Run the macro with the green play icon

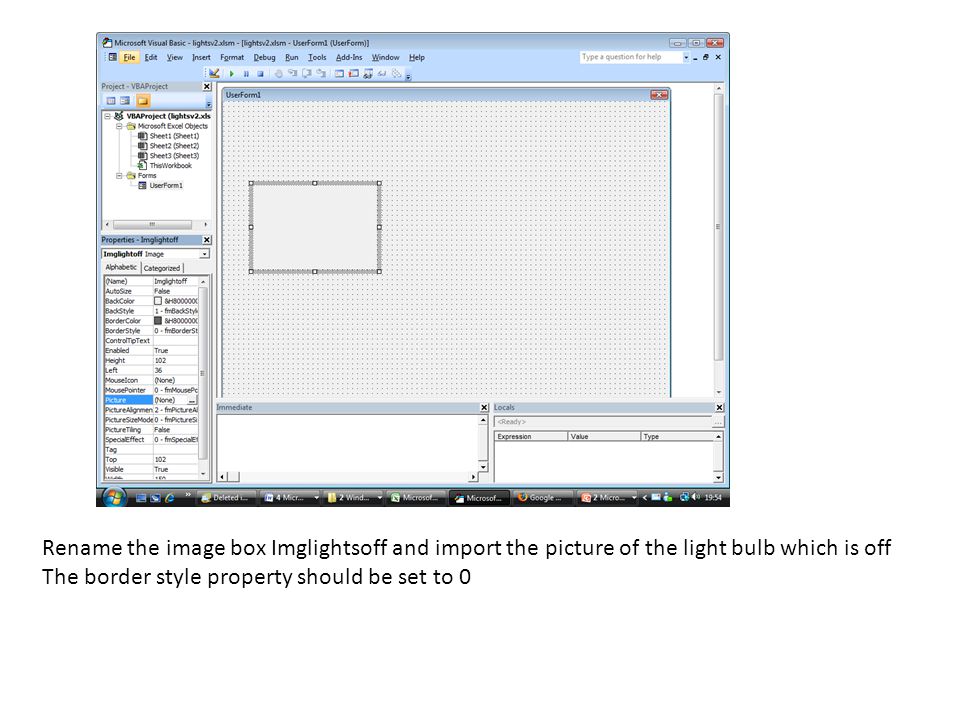(231, 73)
